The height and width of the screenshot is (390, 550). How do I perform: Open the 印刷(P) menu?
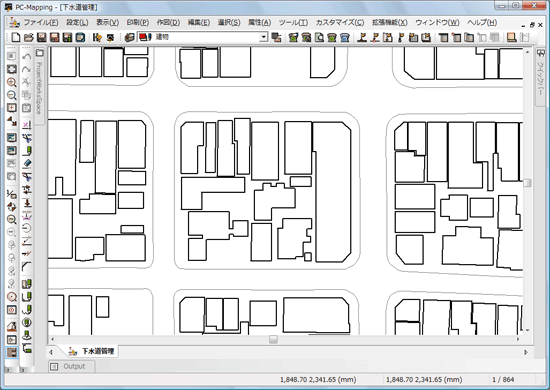coord(138,22)
